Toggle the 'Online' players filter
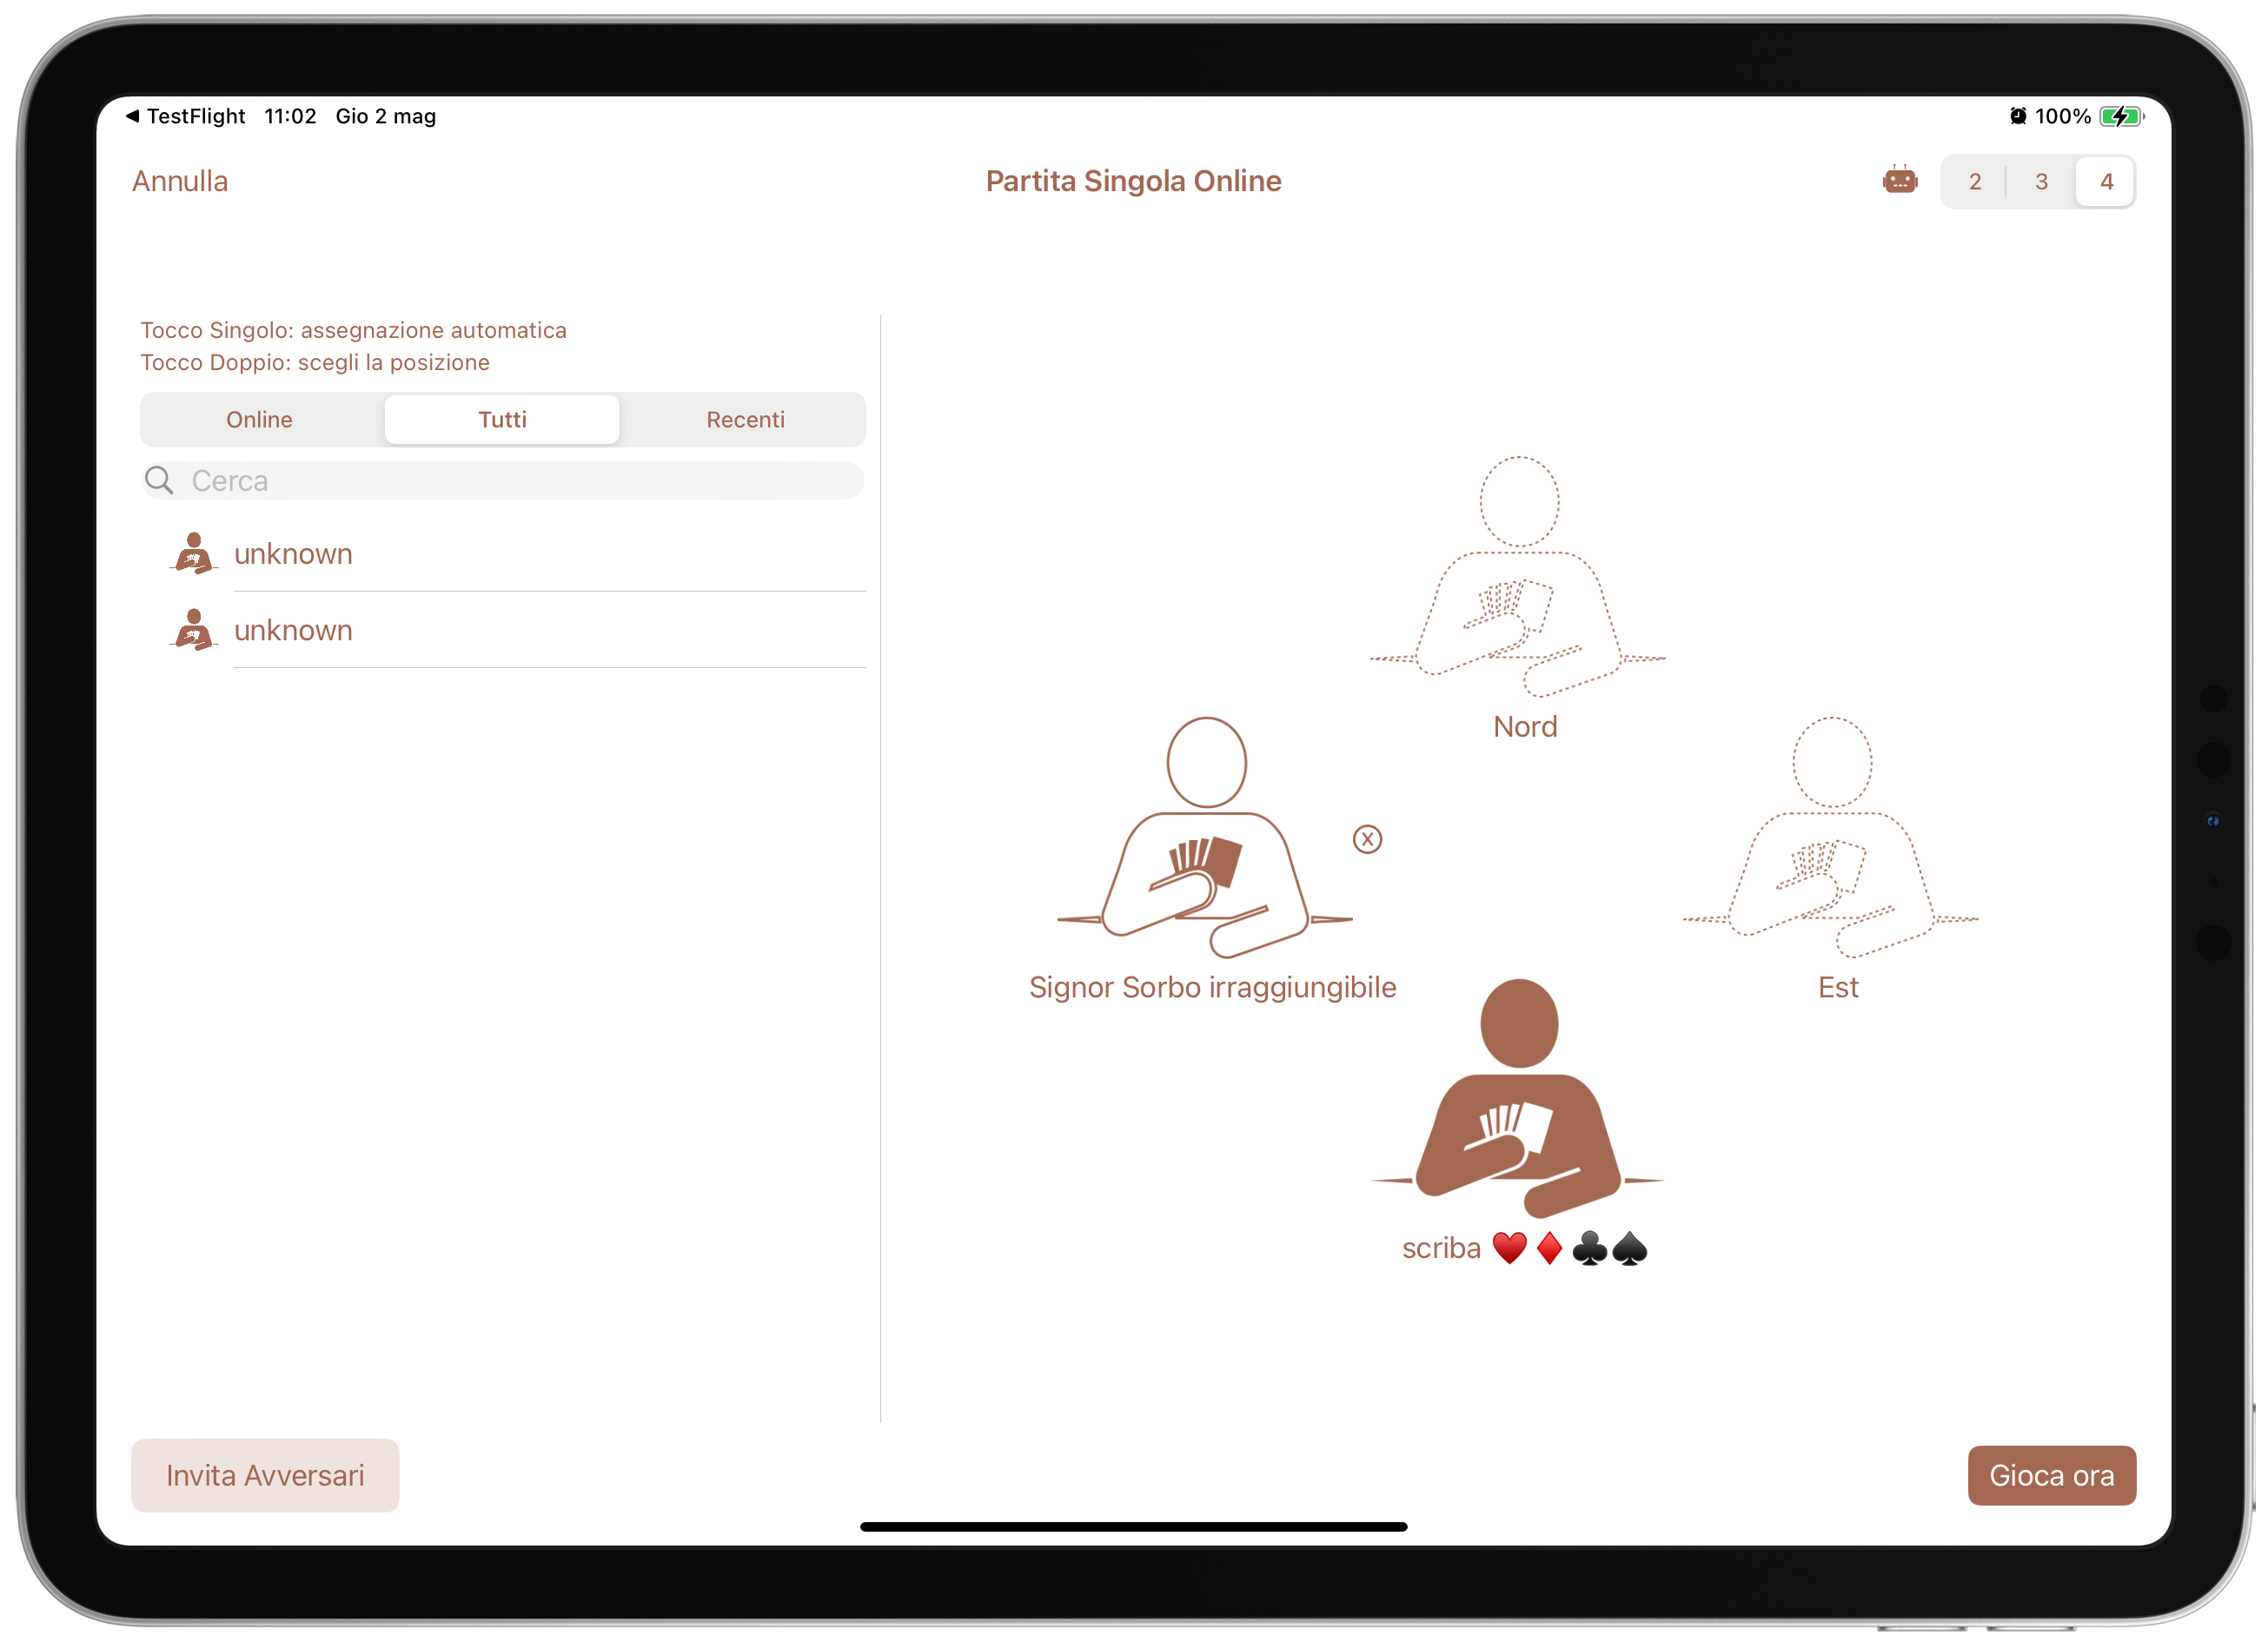 click(x=261, y=419)
